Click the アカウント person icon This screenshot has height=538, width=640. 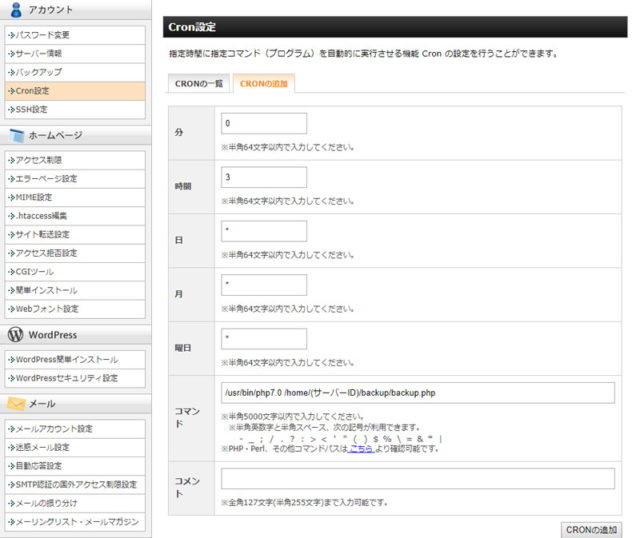click(16, 9)
